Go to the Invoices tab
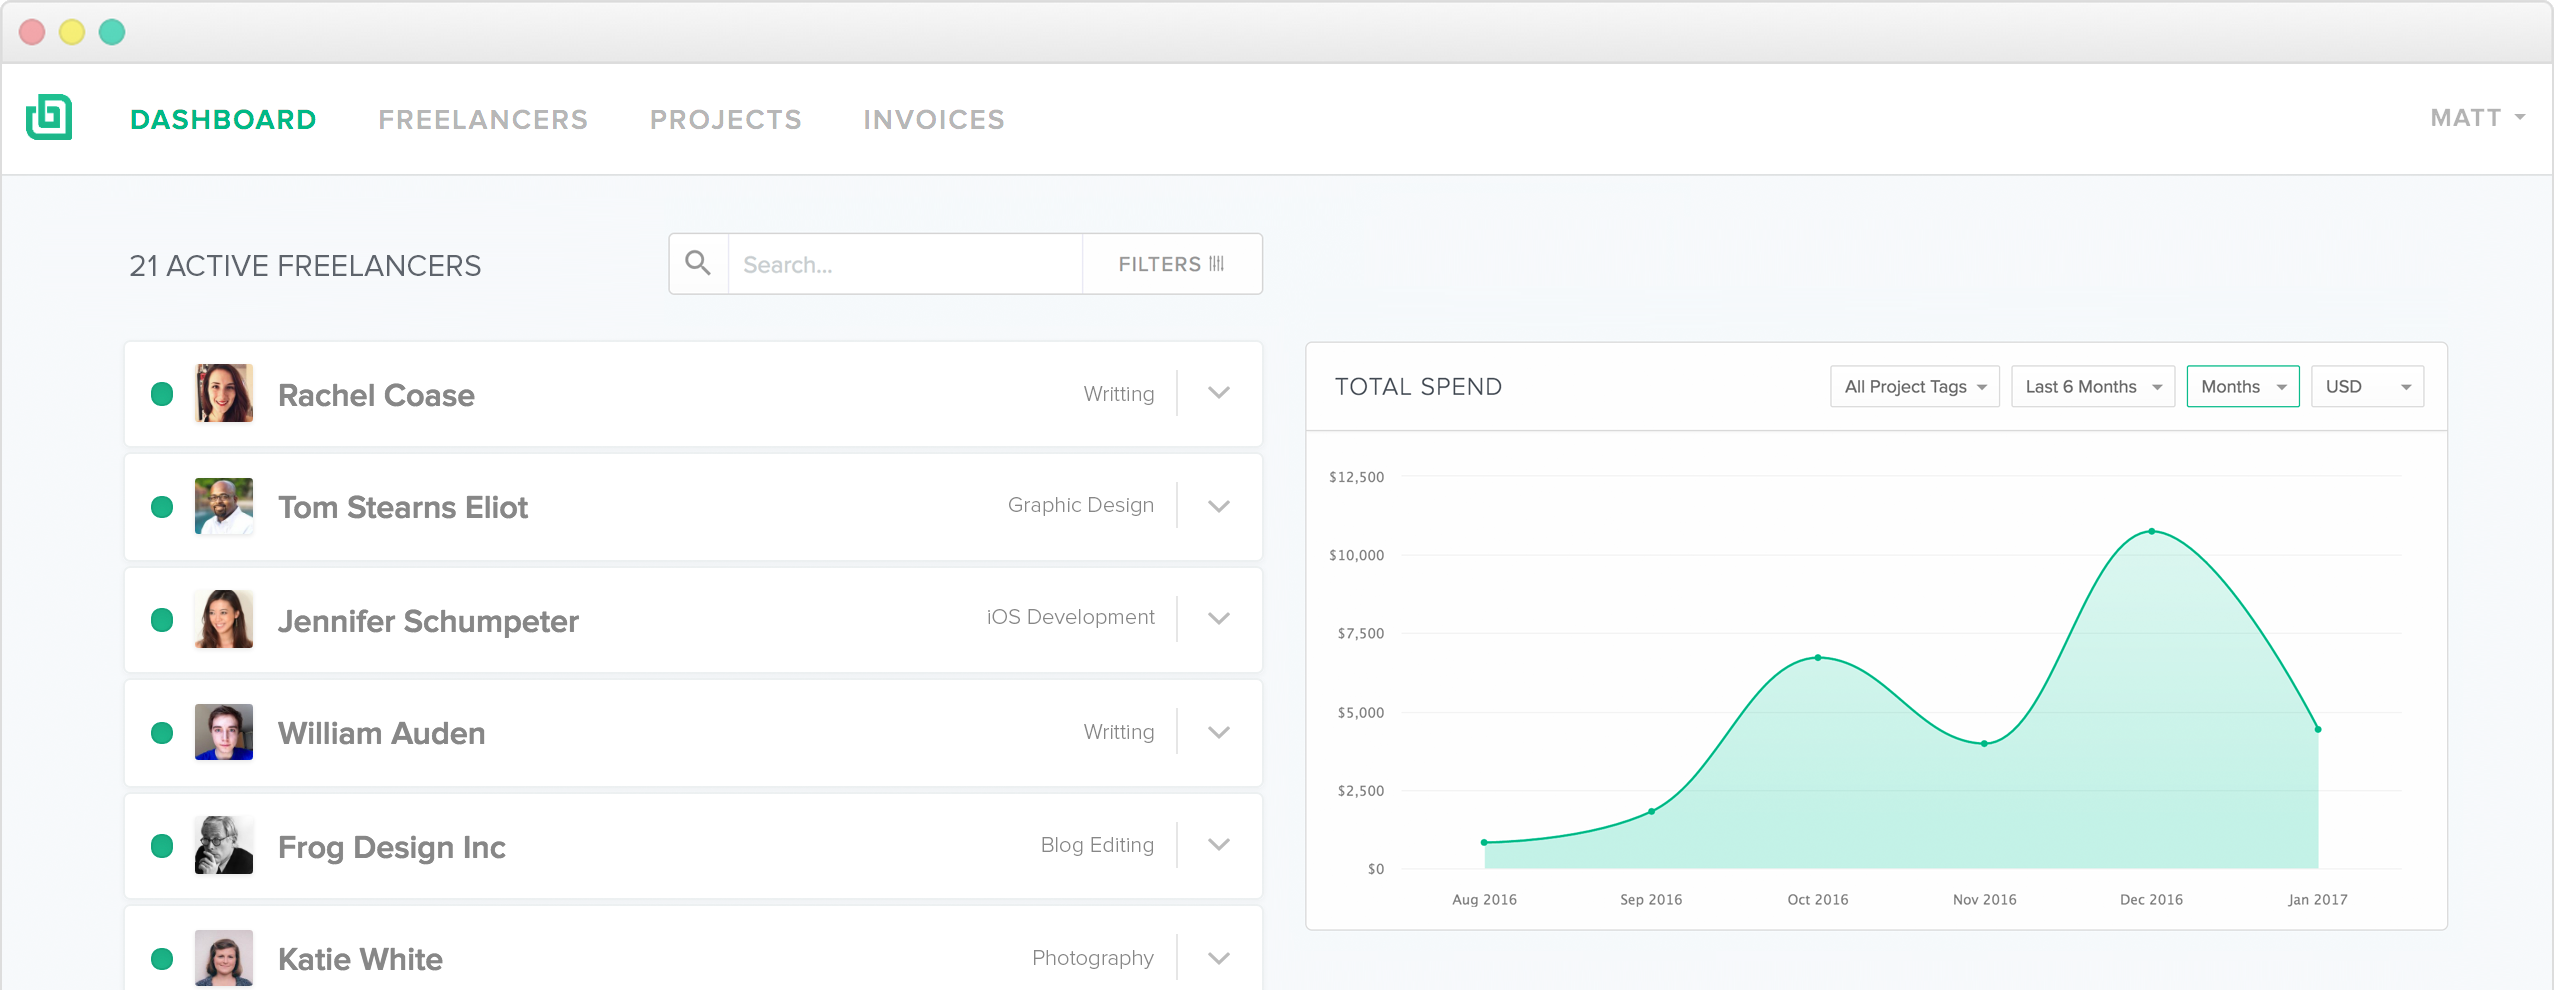This screenshot has height=990, width=2554. pos(934,120)
